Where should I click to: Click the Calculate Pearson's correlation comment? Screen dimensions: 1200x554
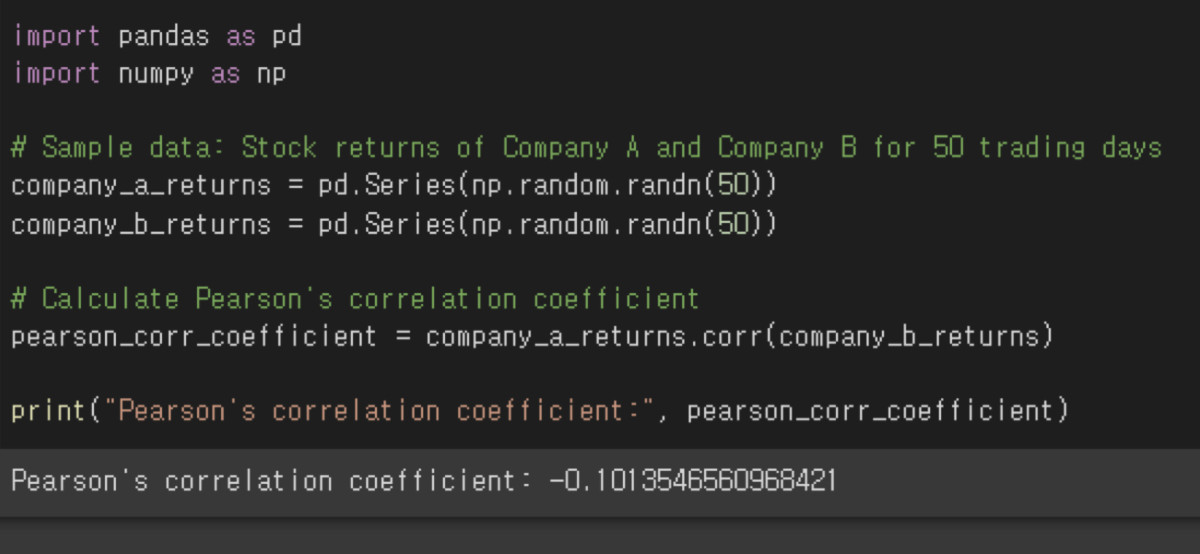pos(356,299)
